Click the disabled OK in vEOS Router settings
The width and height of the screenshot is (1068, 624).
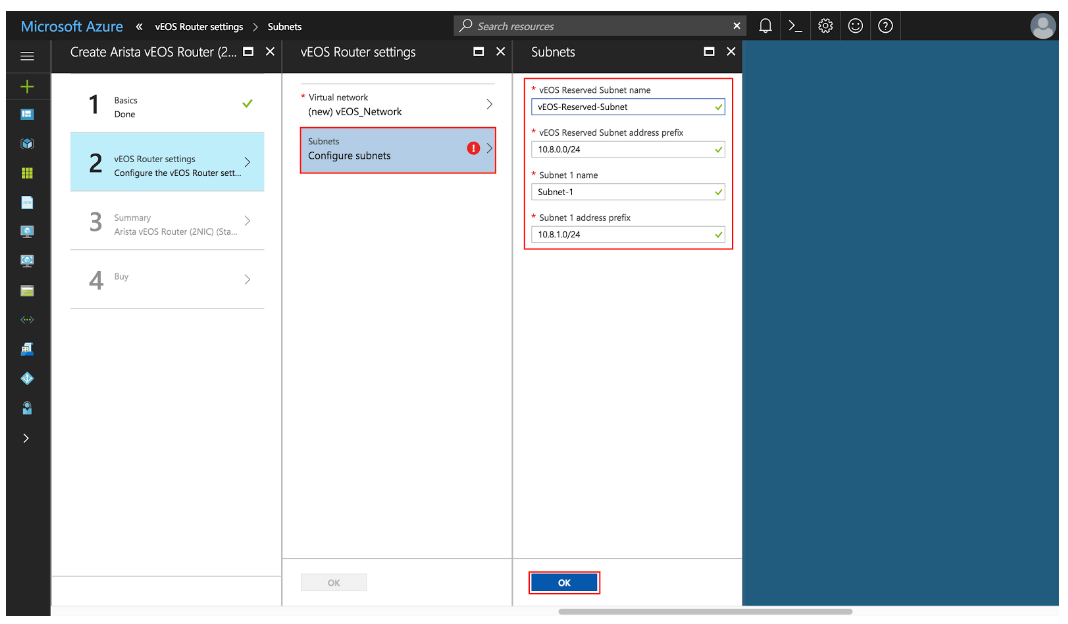tap(334, 582)
